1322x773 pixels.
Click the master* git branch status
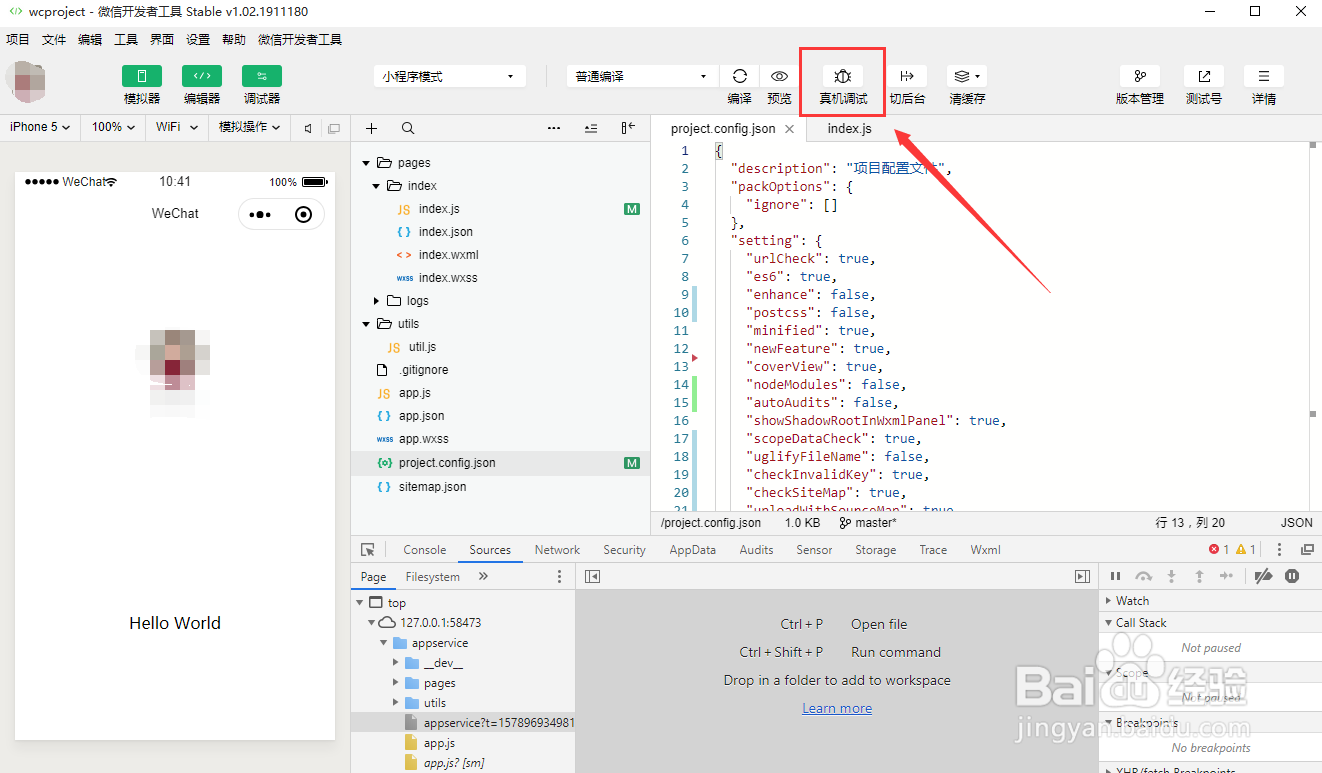point(869,523)
